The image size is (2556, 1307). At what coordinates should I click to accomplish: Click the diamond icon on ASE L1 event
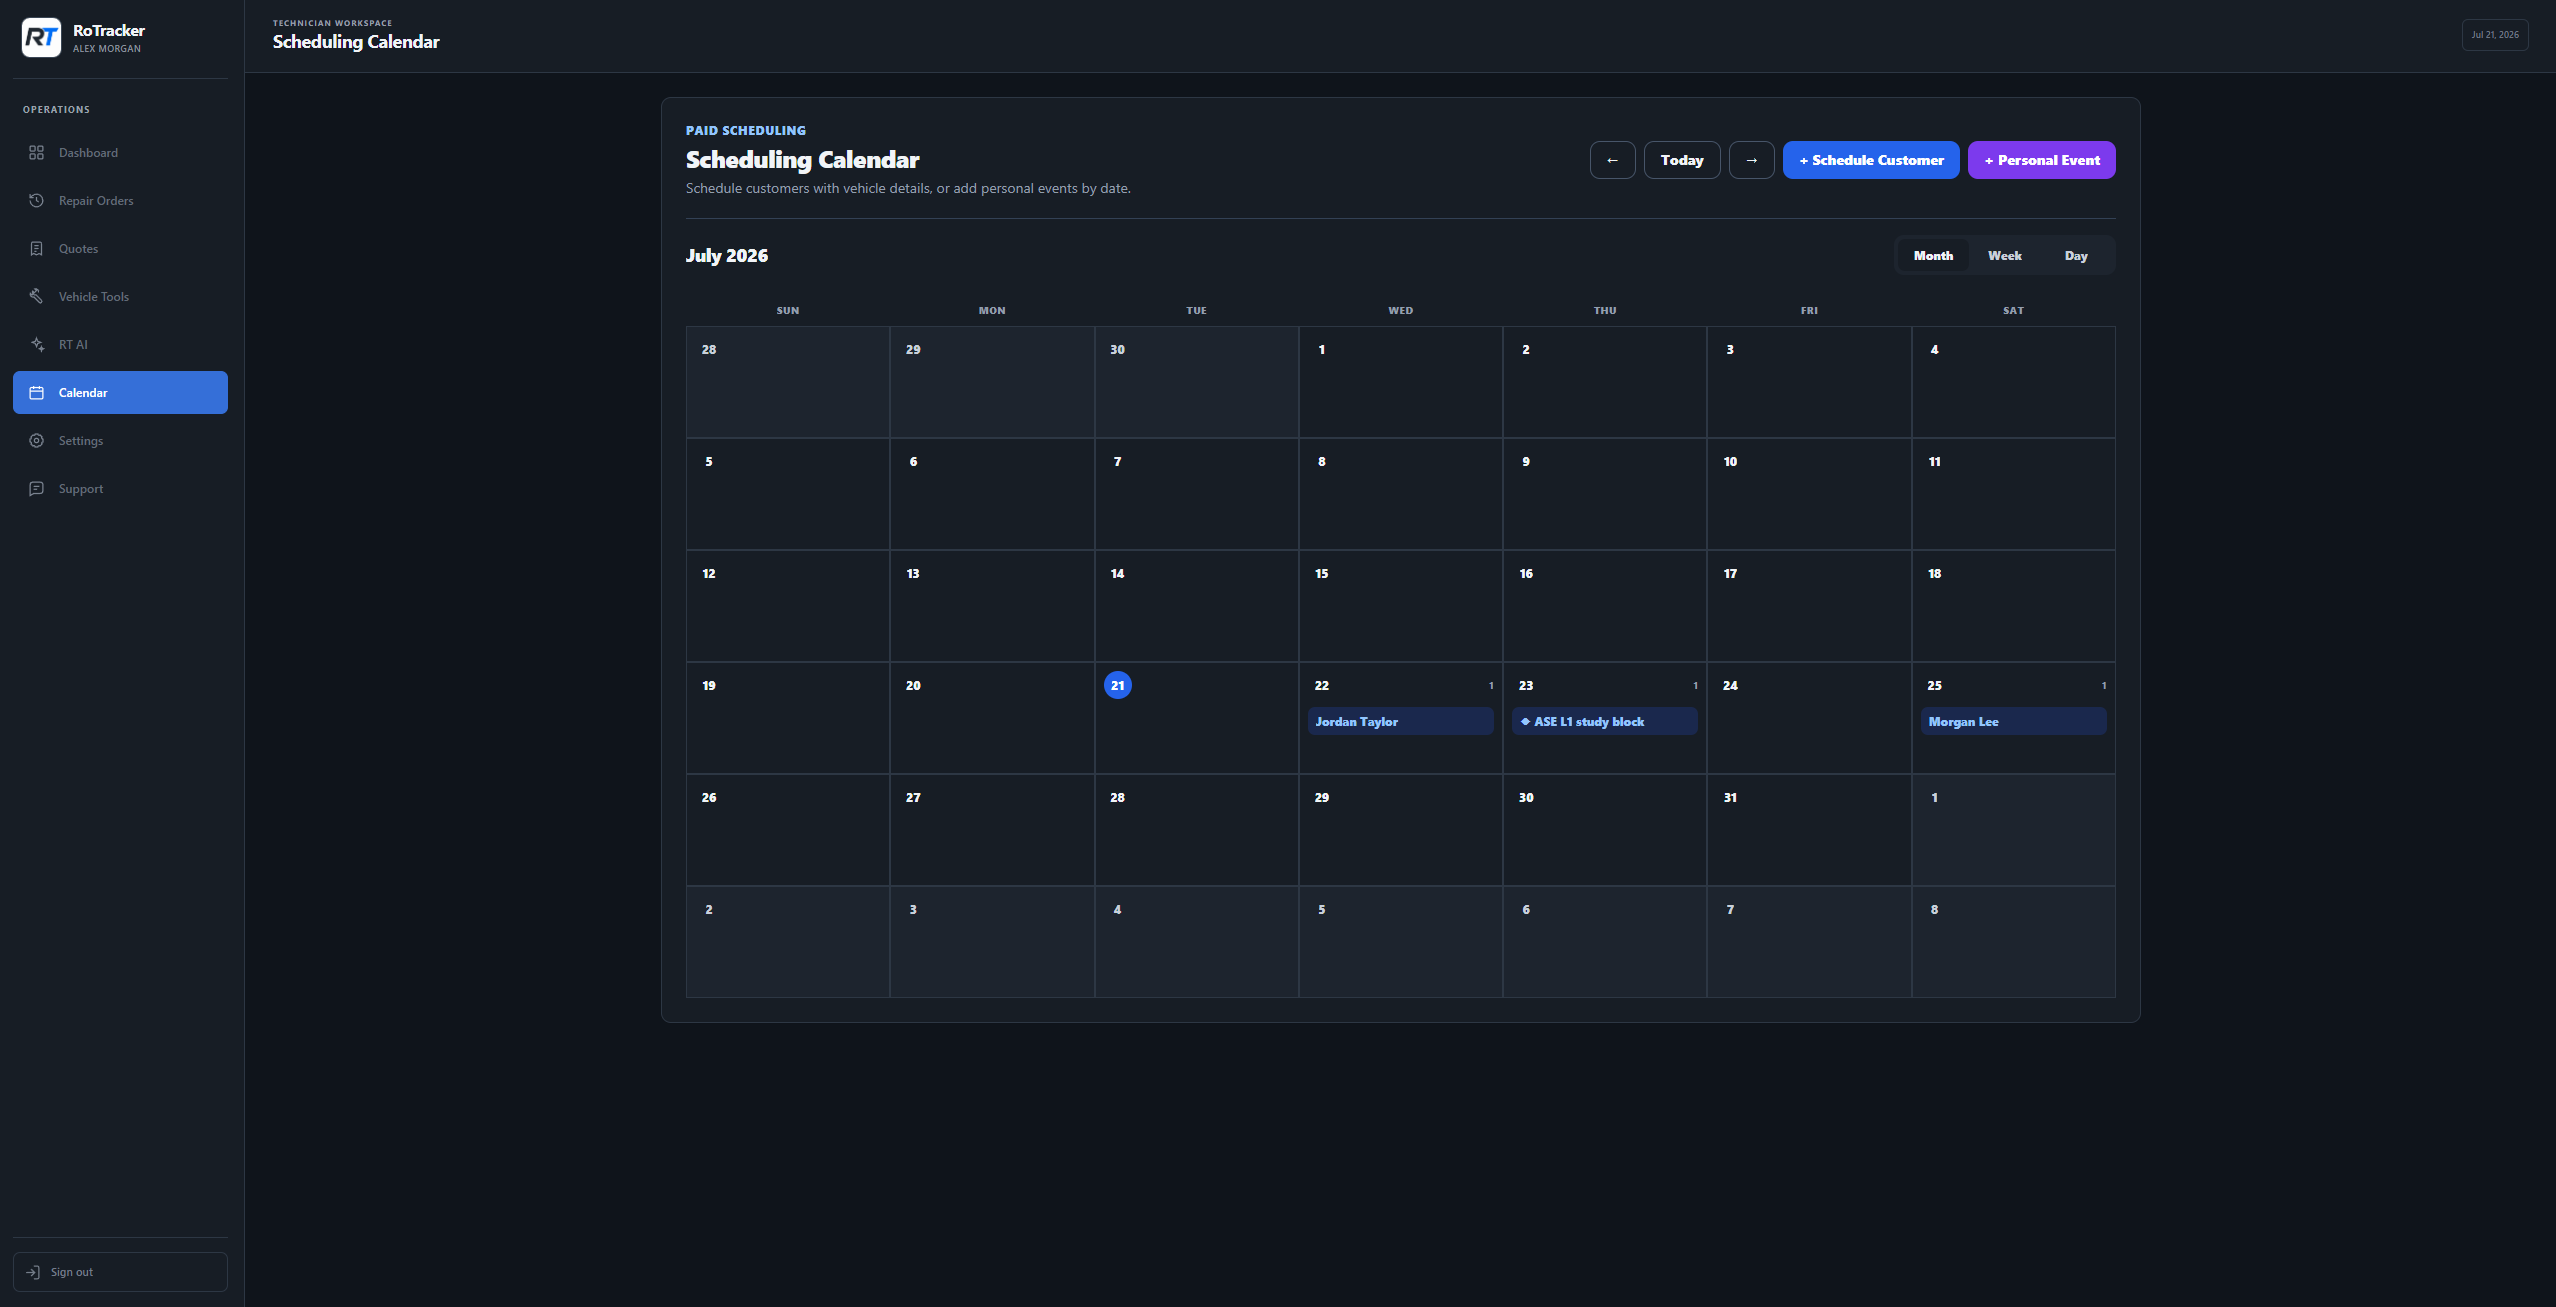(1525, 721)
